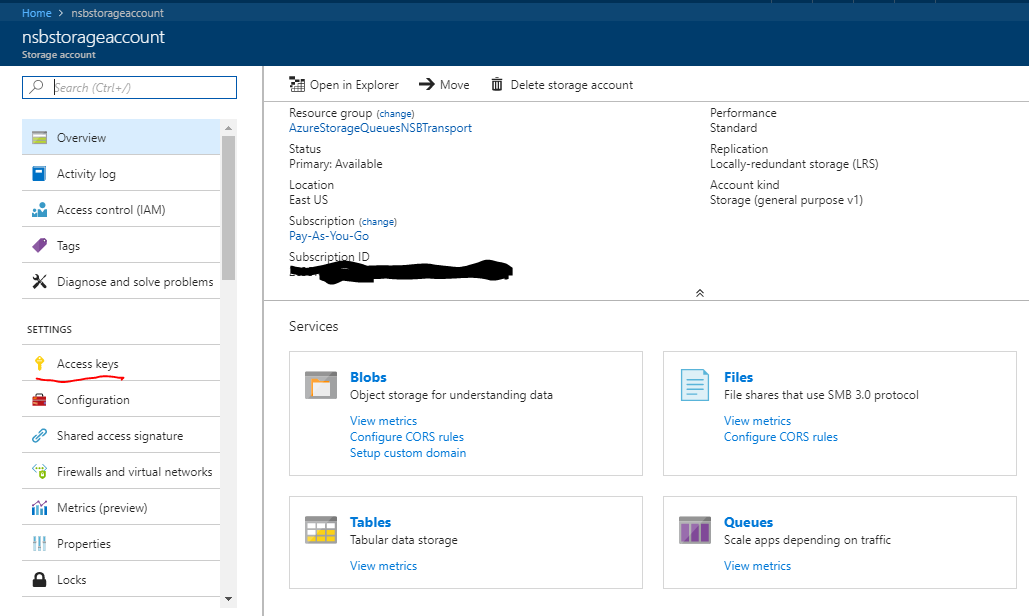
Task: Click sidebar scrollbar up arrow
Action: pyautogui.click(x=228, y=128)
